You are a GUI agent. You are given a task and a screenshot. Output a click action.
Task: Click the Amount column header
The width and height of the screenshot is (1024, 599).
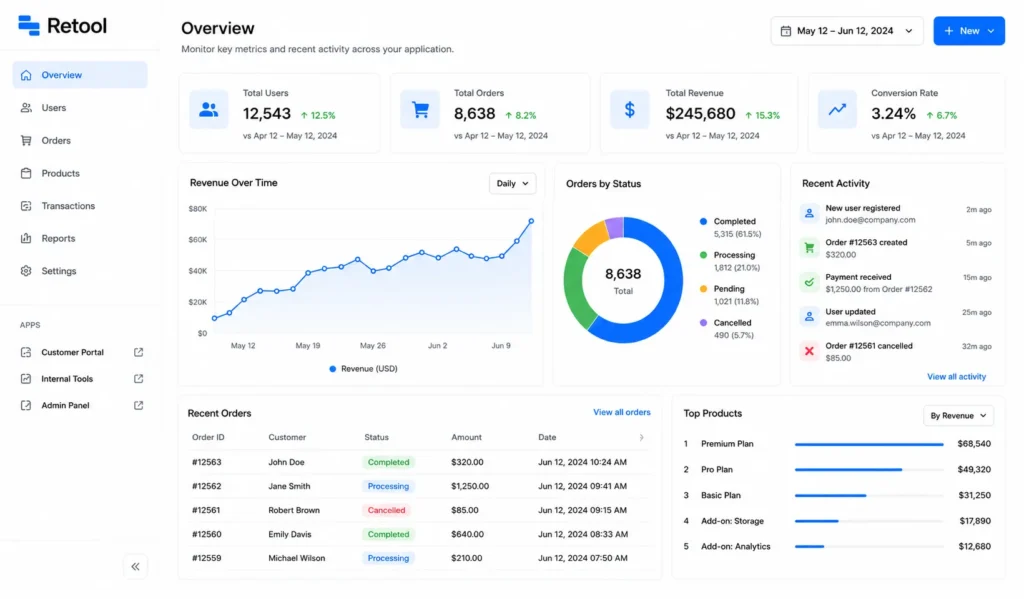pos(466,438)
